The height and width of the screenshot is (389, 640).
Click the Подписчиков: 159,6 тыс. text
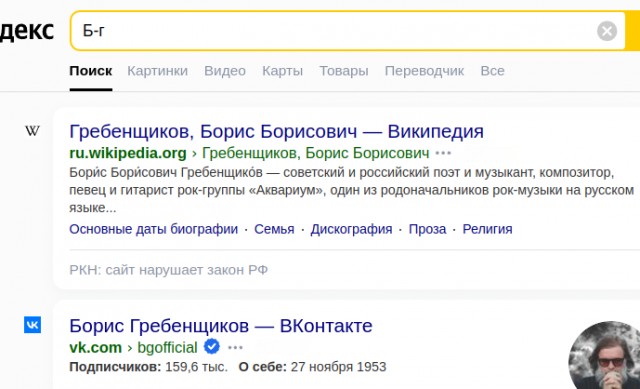(149, 367)
